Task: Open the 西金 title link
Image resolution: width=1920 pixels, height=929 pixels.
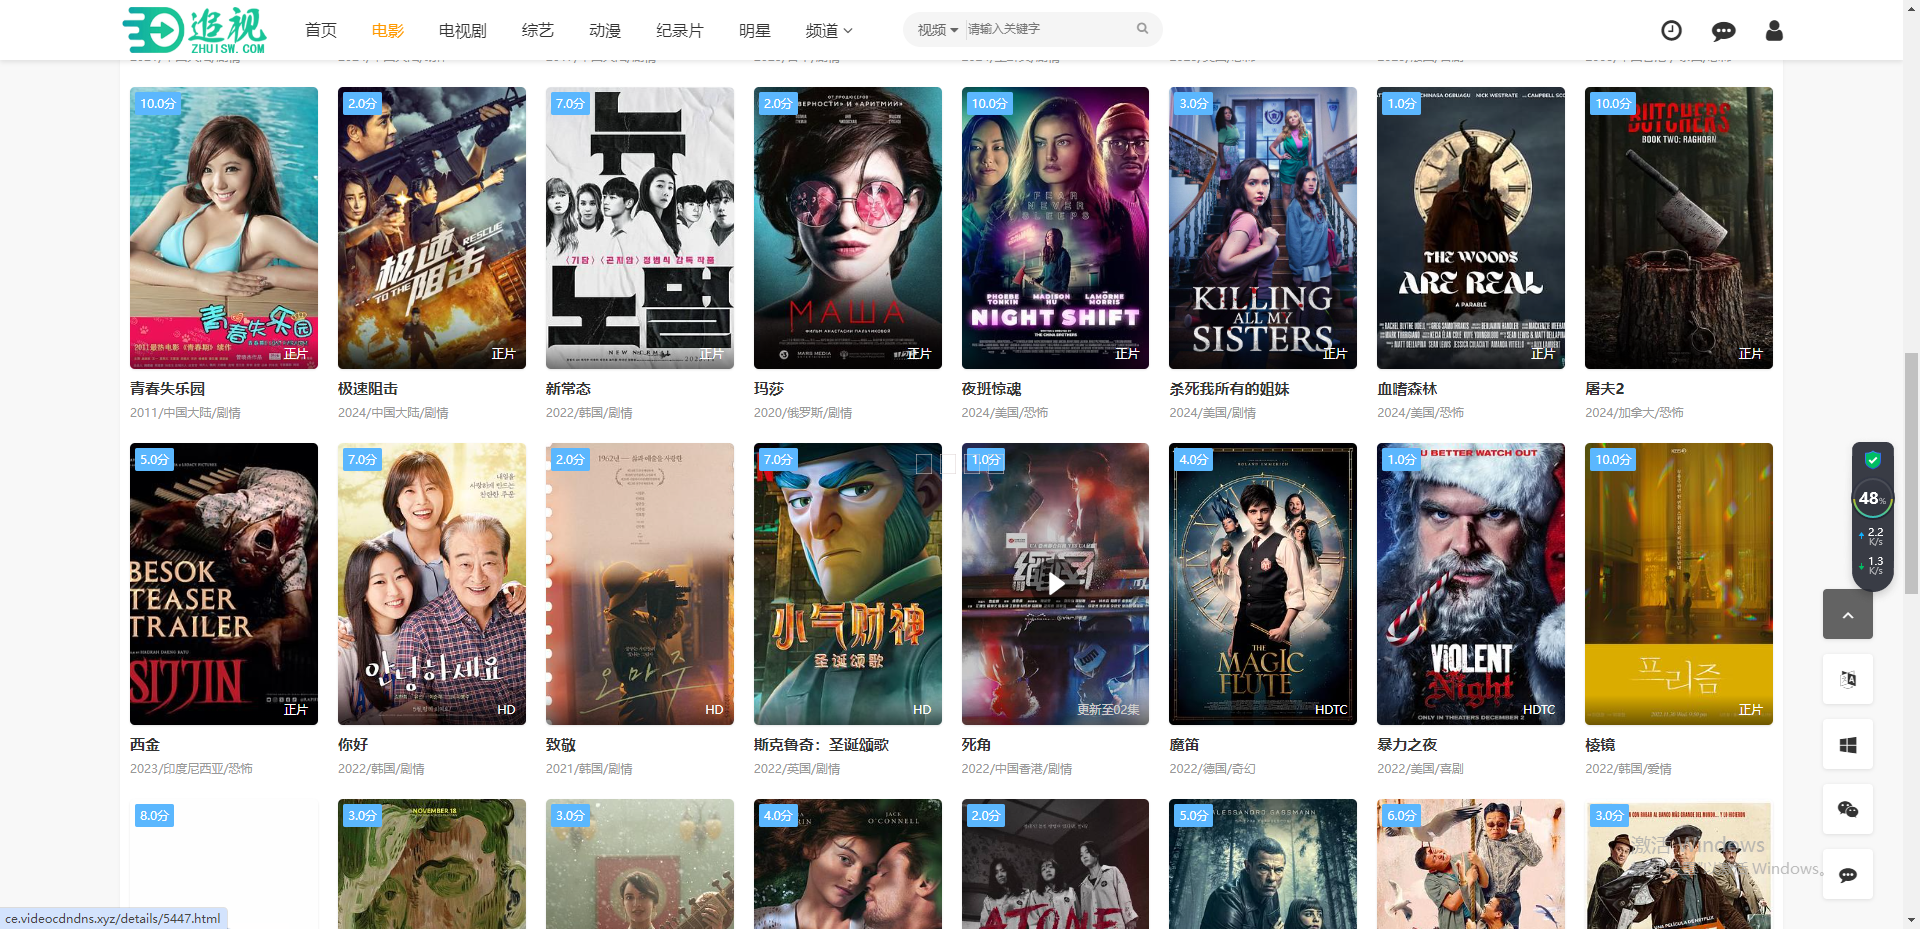Action: click(x=145, y=745)
